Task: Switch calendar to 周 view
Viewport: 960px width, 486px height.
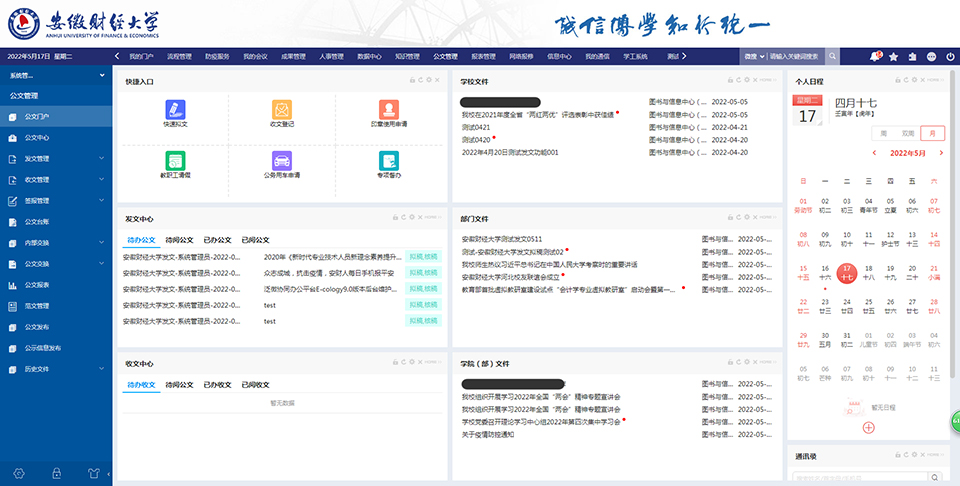Action: coord(883,133)
